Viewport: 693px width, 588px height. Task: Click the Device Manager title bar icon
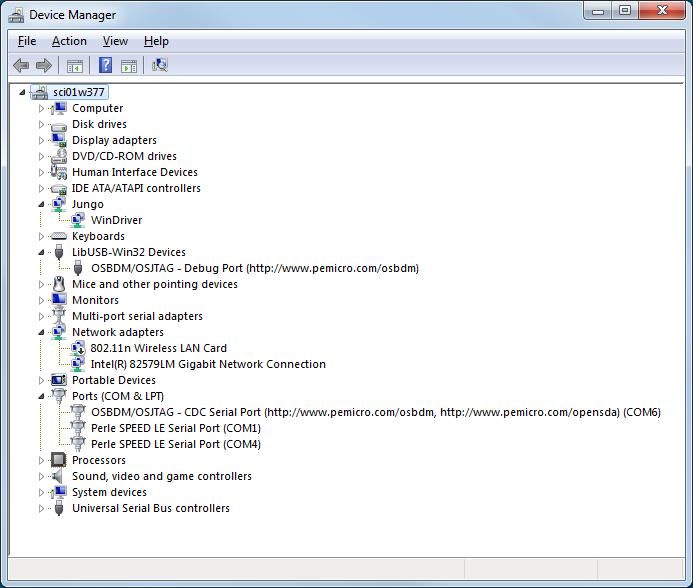click(x=16, y=15)
